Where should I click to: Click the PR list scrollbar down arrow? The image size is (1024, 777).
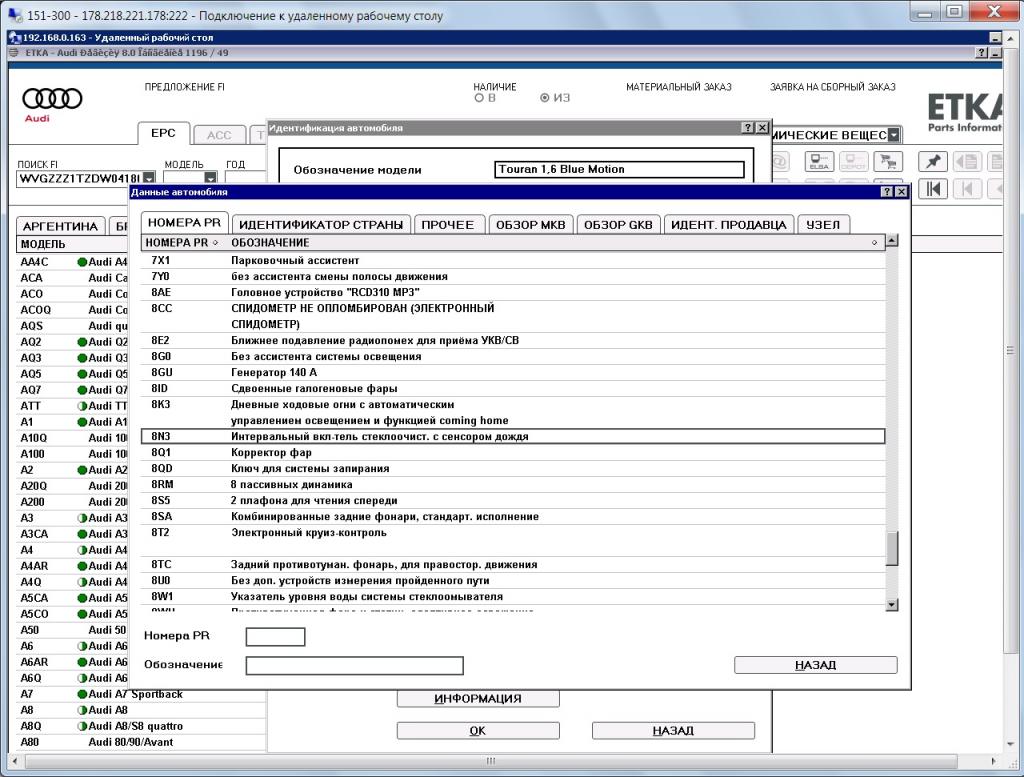[892, 605]
